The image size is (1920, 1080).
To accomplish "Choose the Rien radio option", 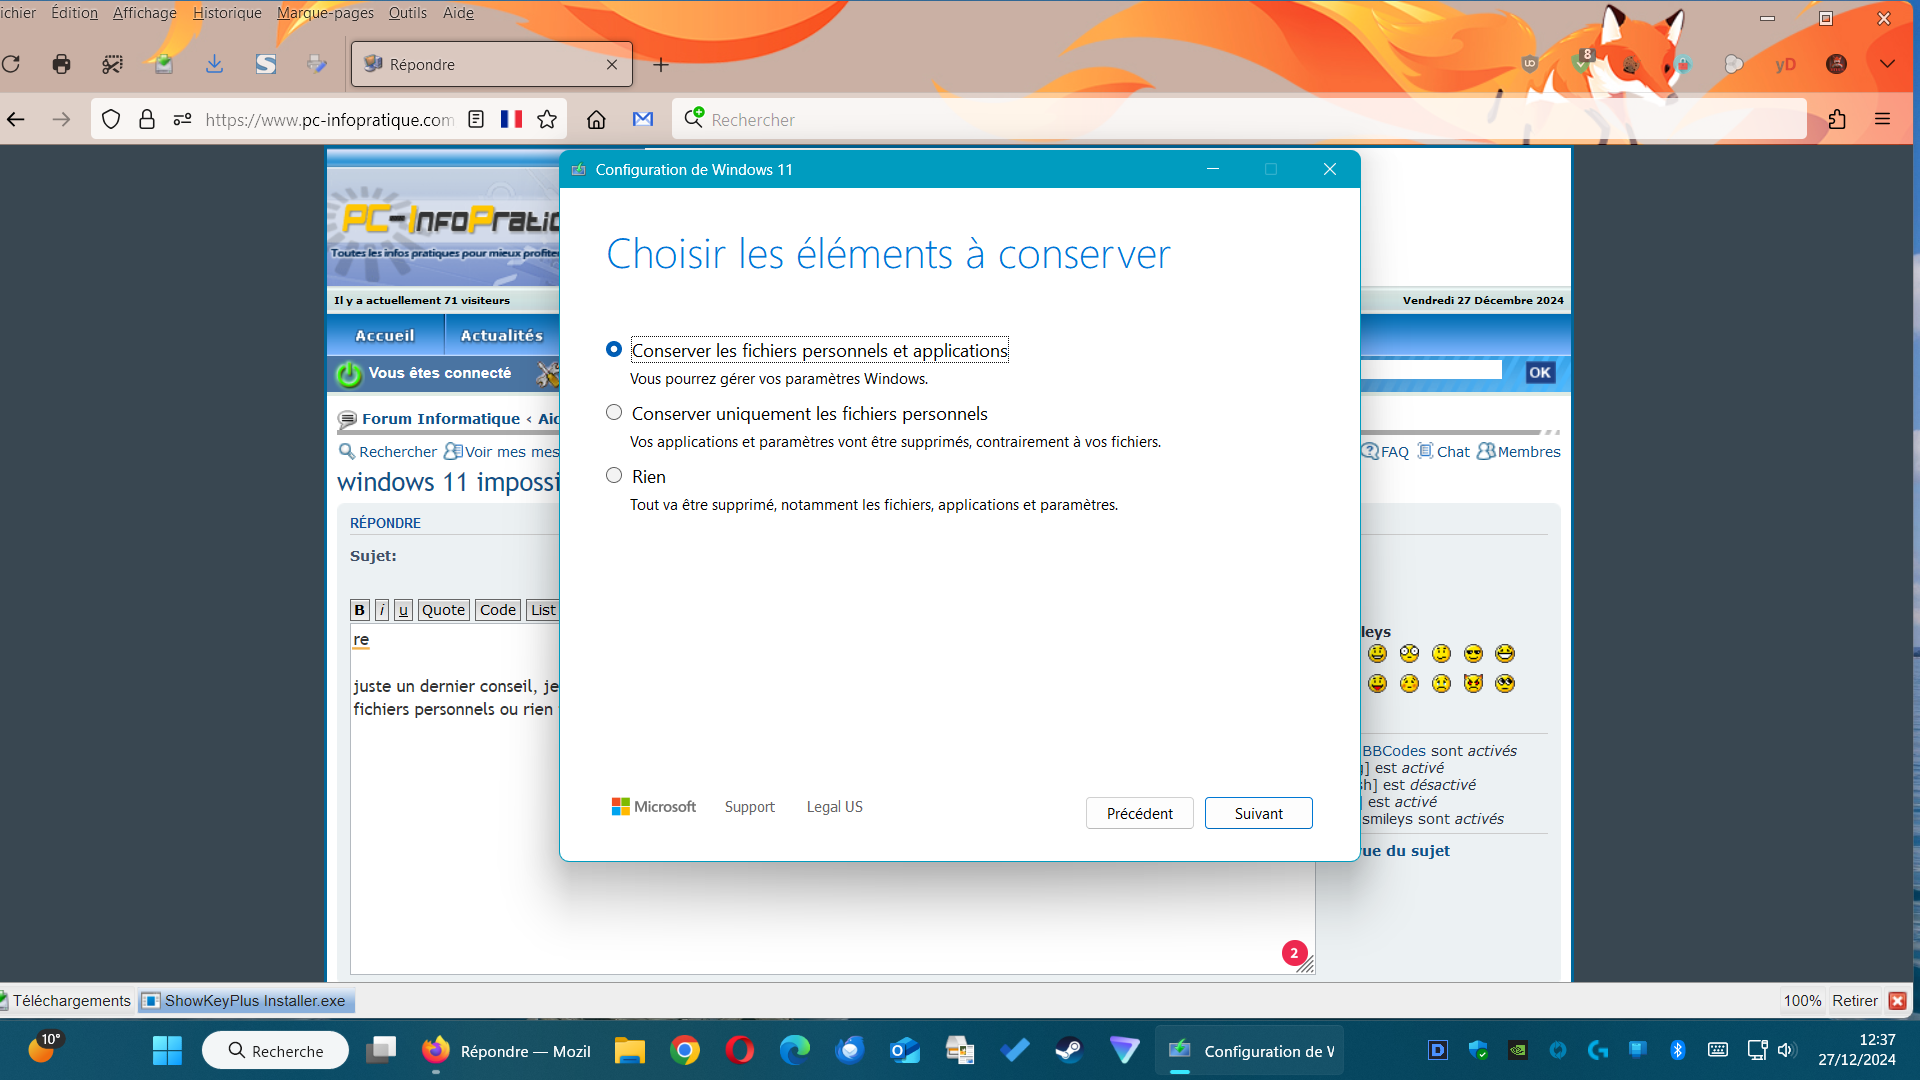I will [614, 476].
